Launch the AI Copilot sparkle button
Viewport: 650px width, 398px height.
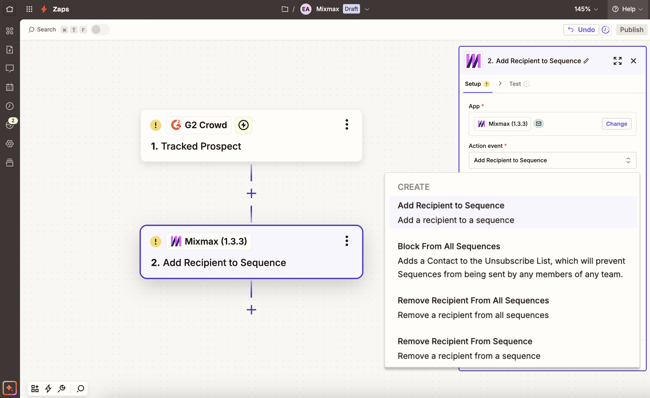pos(10,388)
